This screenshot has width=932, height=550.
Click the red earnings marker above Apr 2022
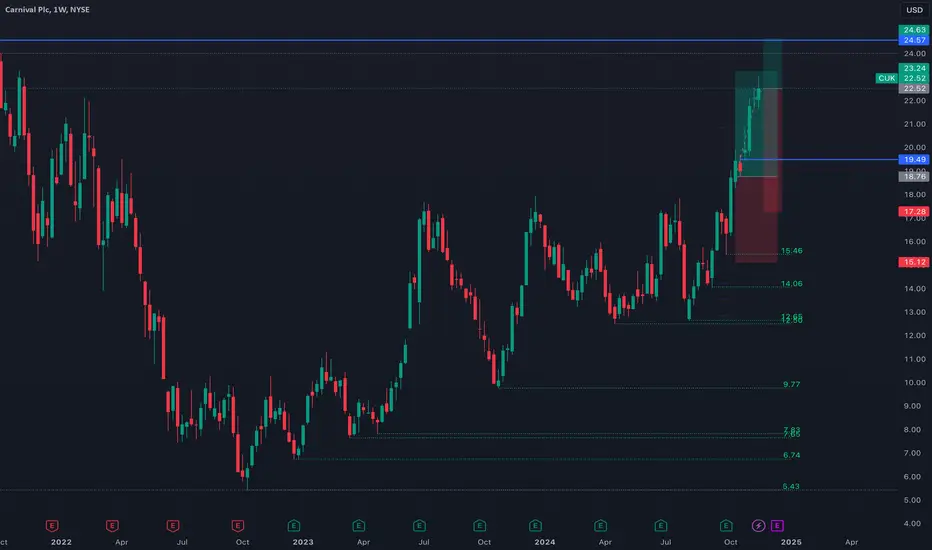(x=112, y=526)
